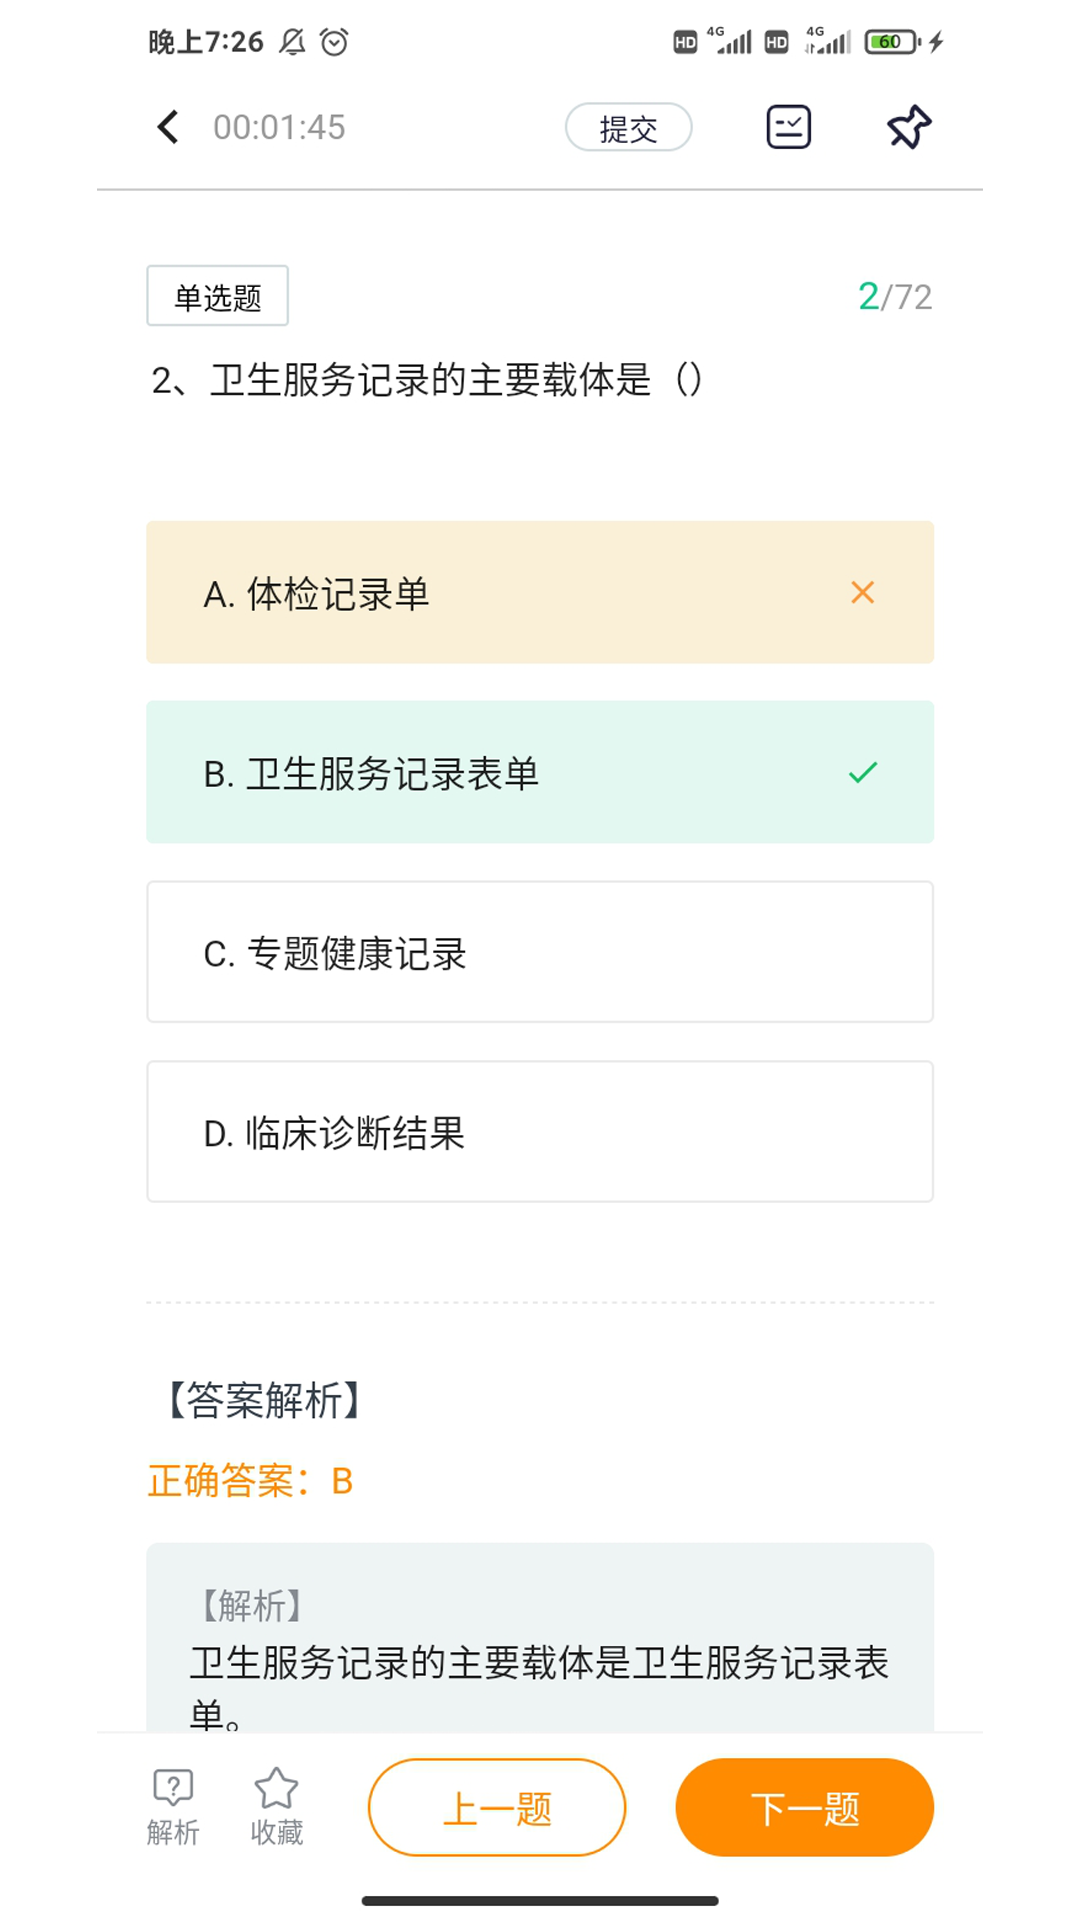The height and width of the screenshot is (1920, 1080).
Task: Tap the alarm clock status icon
Action: [334, 42]
